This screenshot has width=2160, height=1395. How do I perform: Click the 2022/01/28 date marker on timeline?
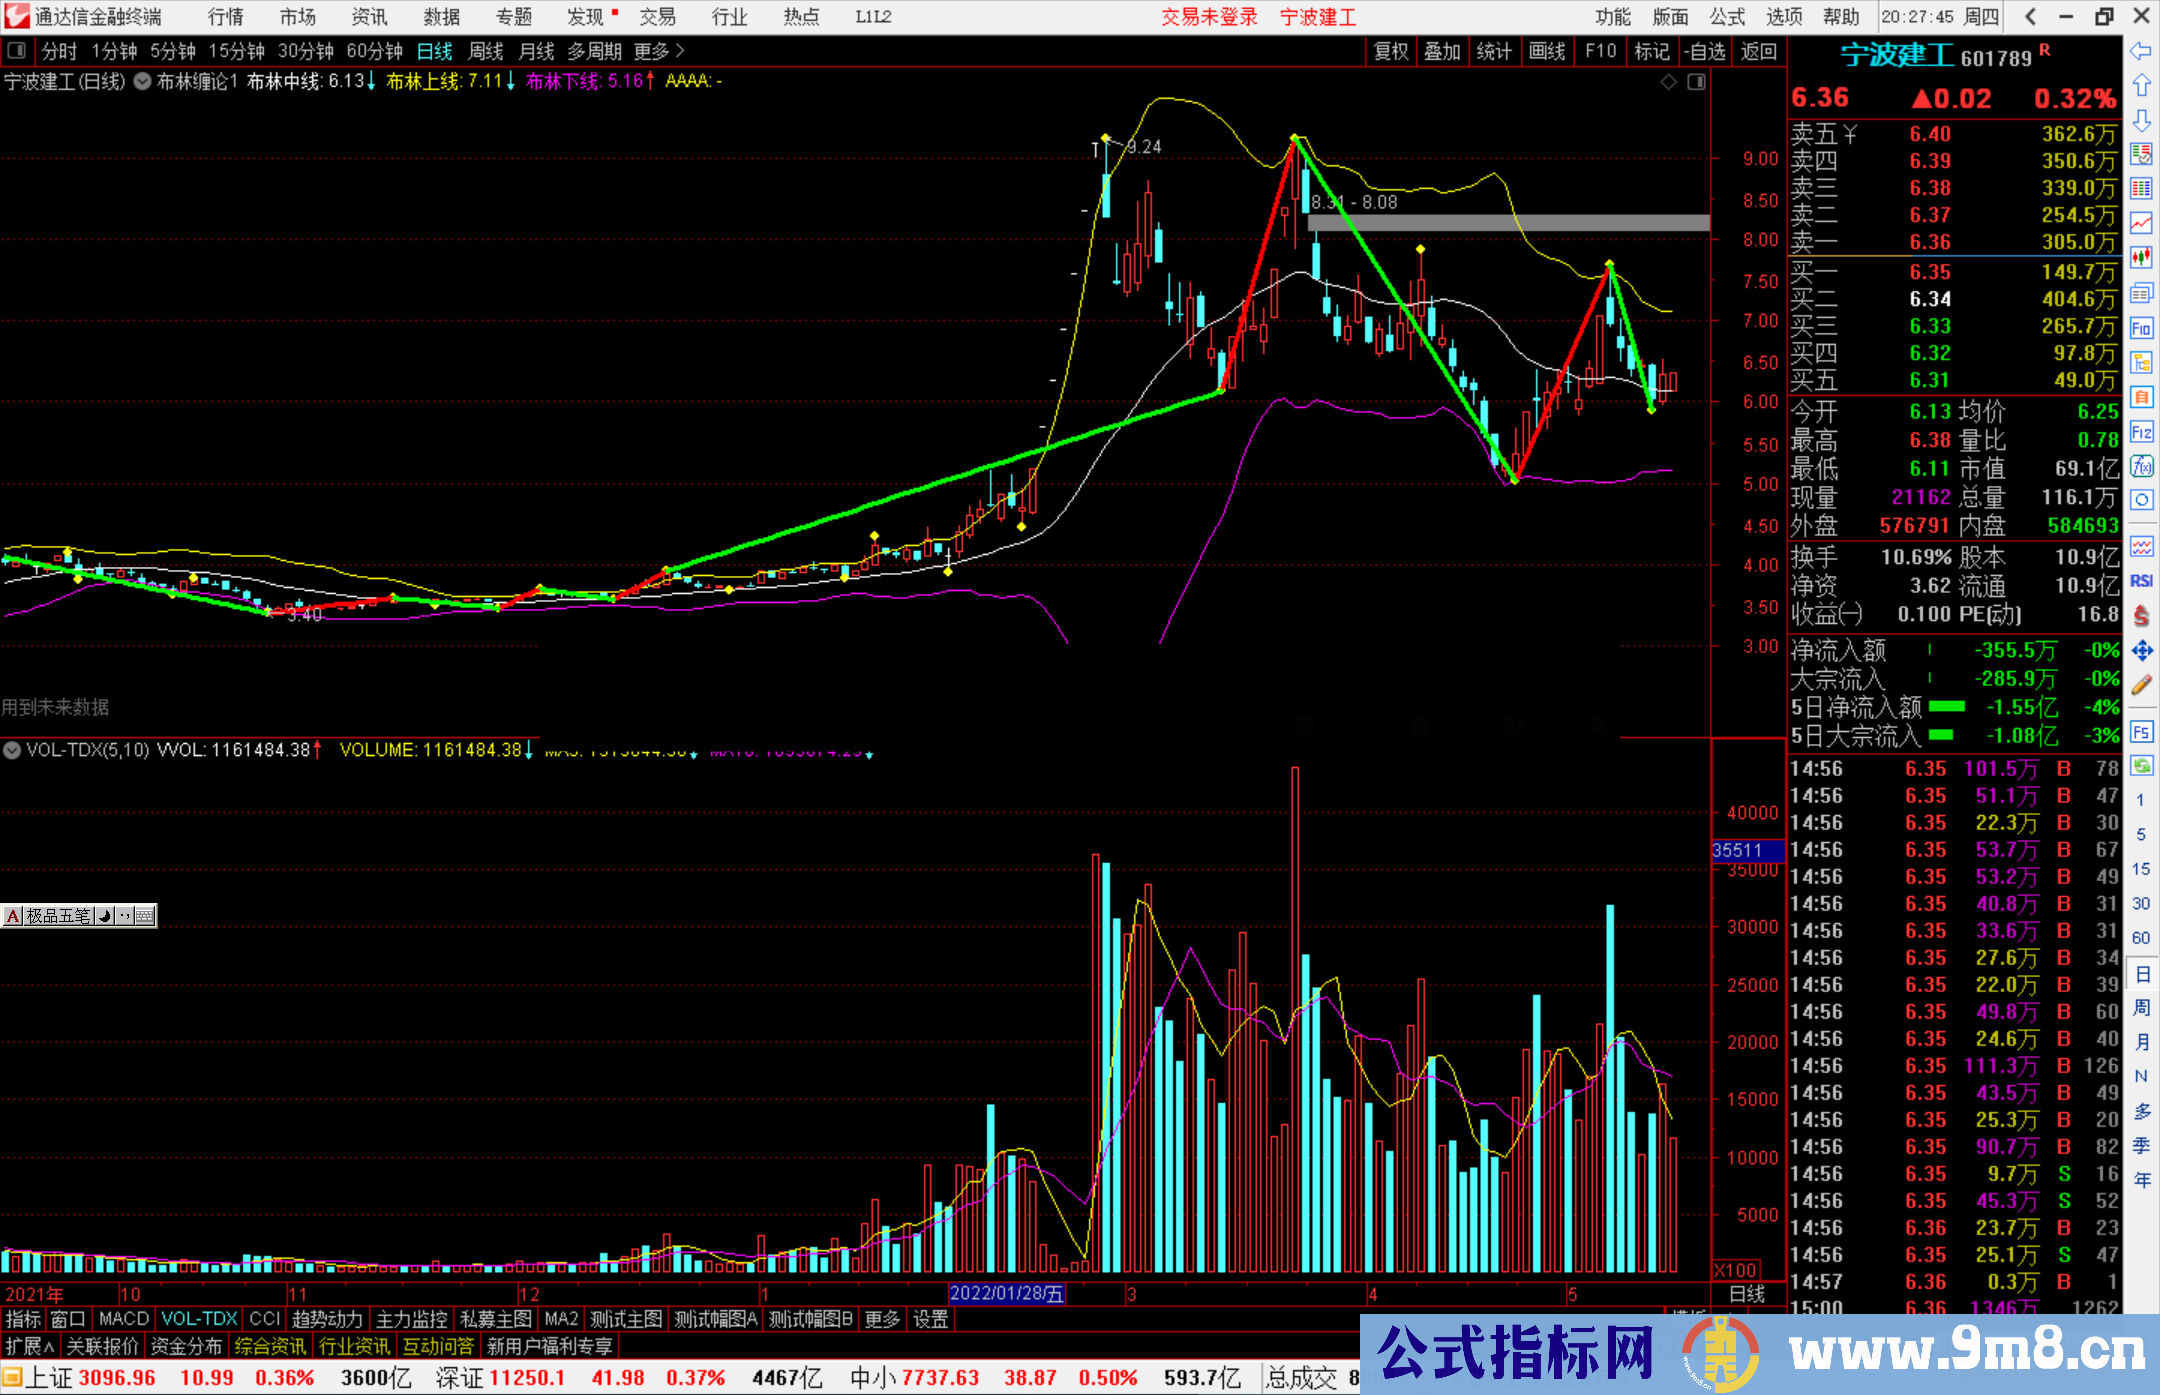click(1006, 1293)
